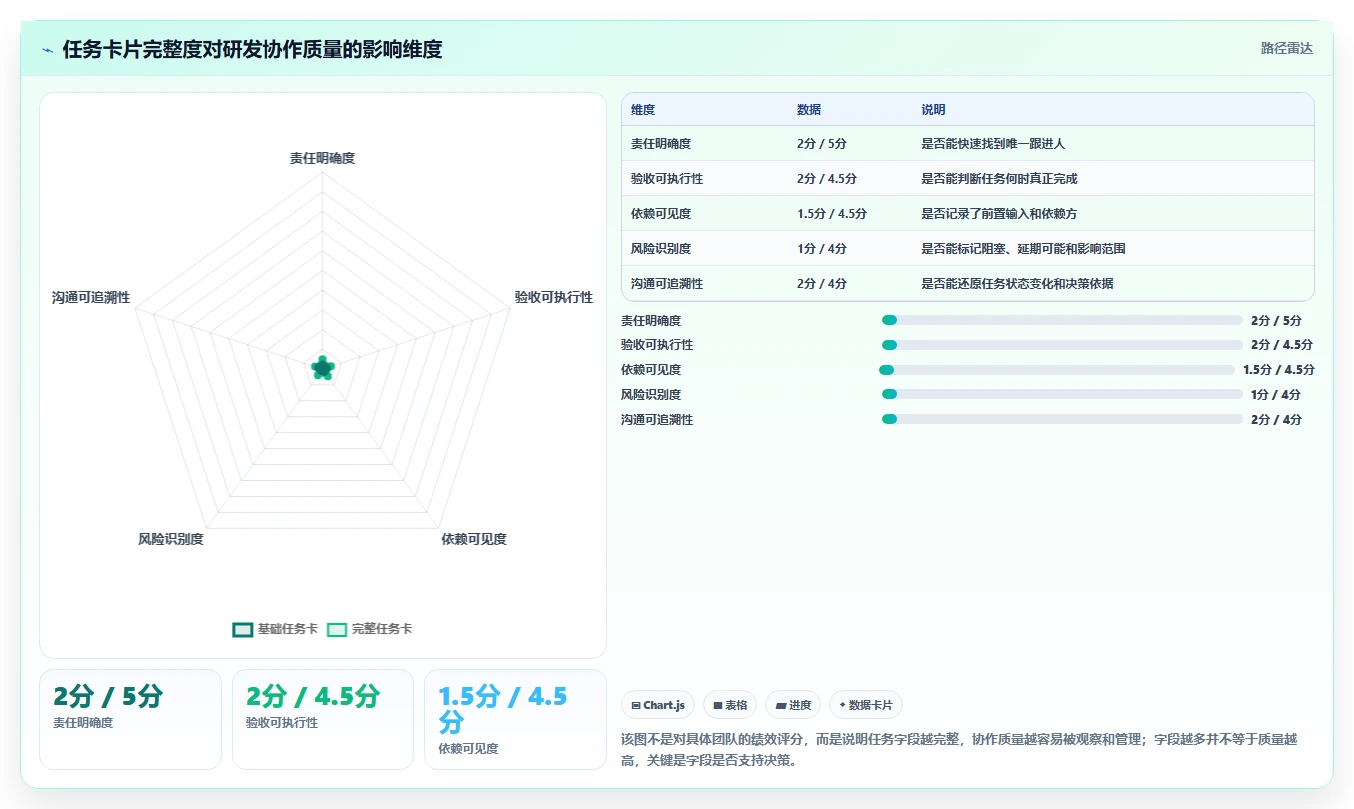Screen dimensions: 1354x809
Task: Select the 沟通可追溯性 table row cell
Action: [x=667, y=284]
